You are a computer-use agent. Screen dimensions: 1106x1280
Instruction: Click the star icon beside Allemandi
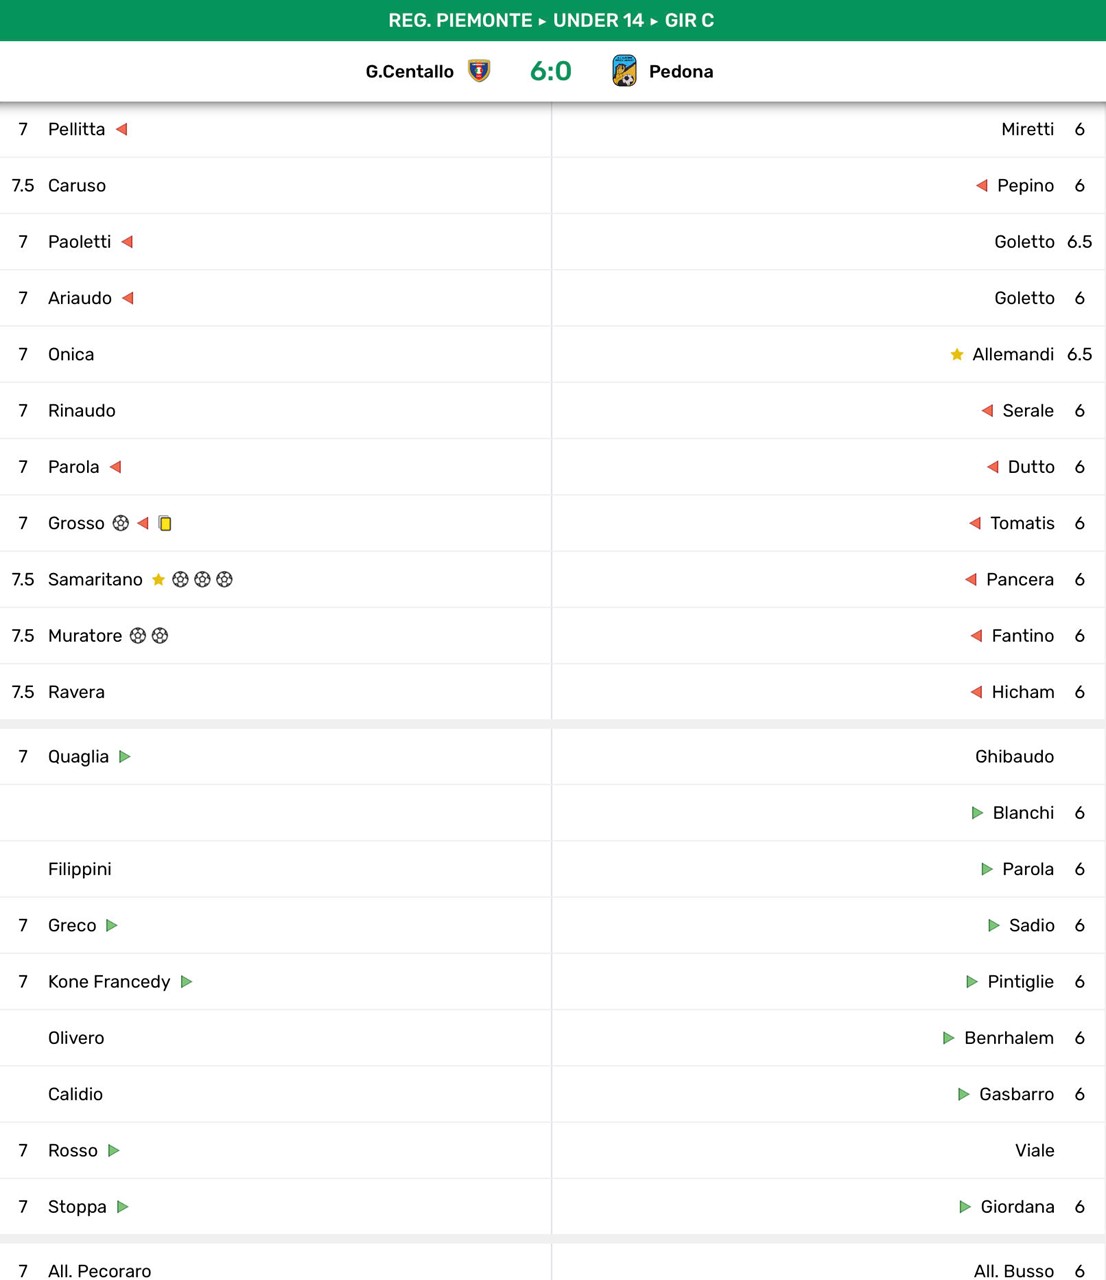pos(957,355)
